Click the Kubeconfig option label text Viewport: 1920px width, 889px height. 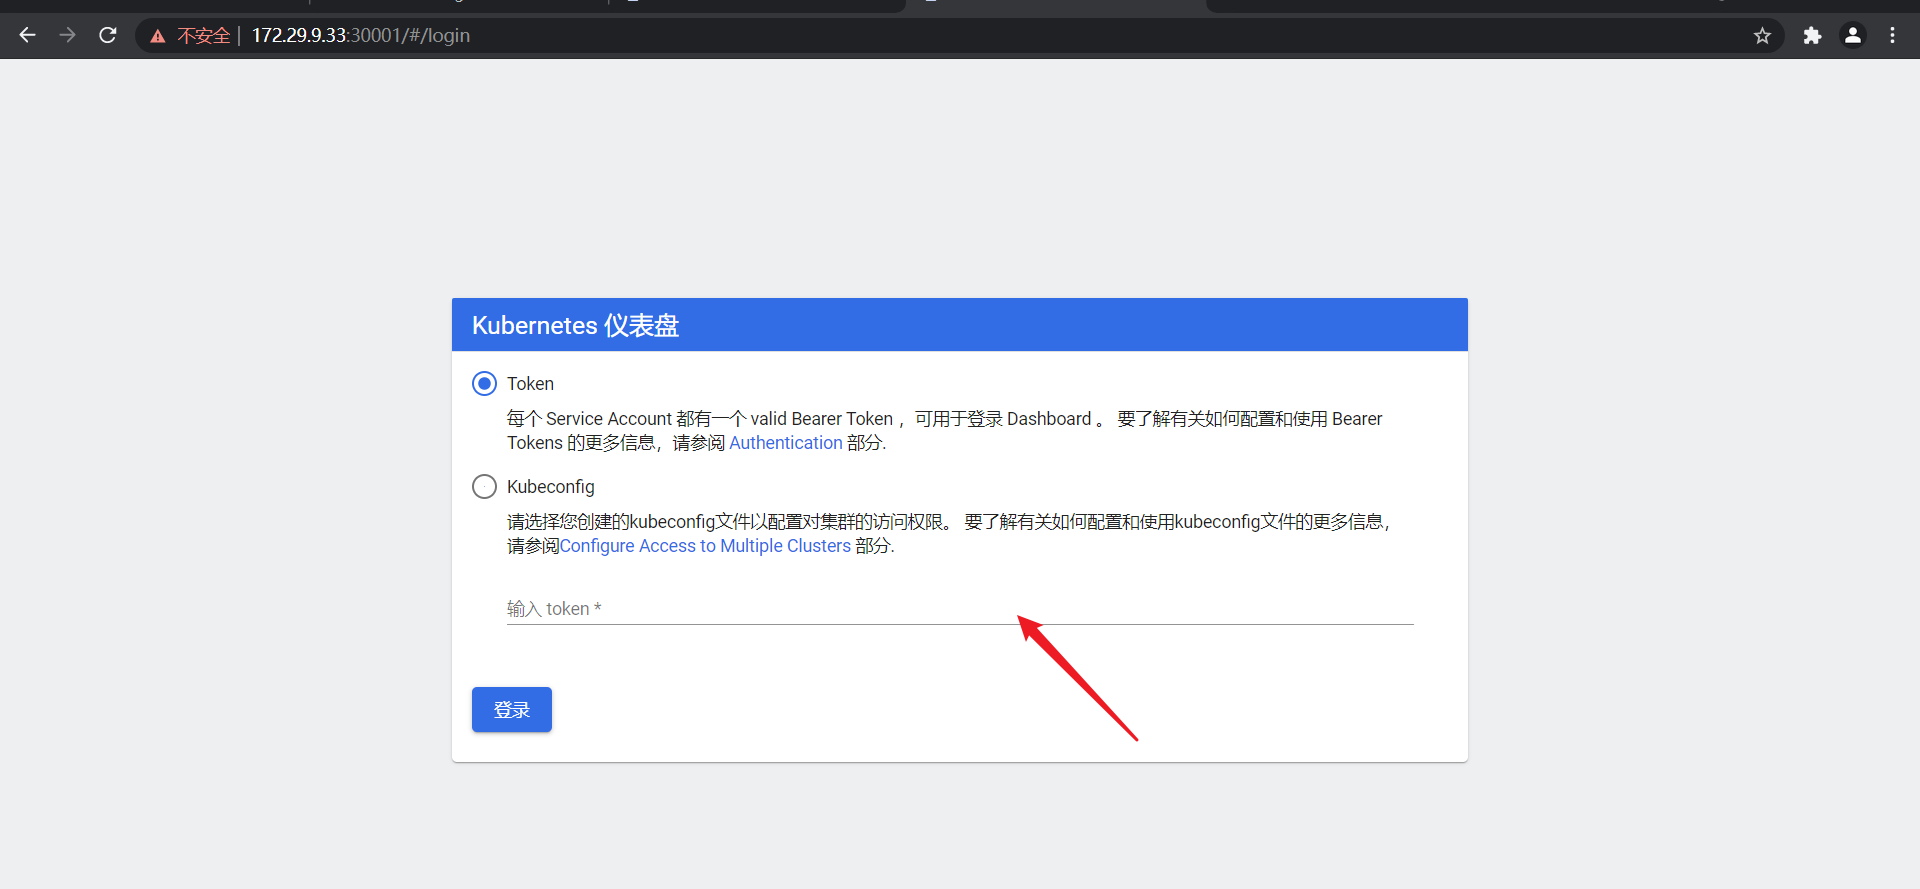tap(551, 487)
